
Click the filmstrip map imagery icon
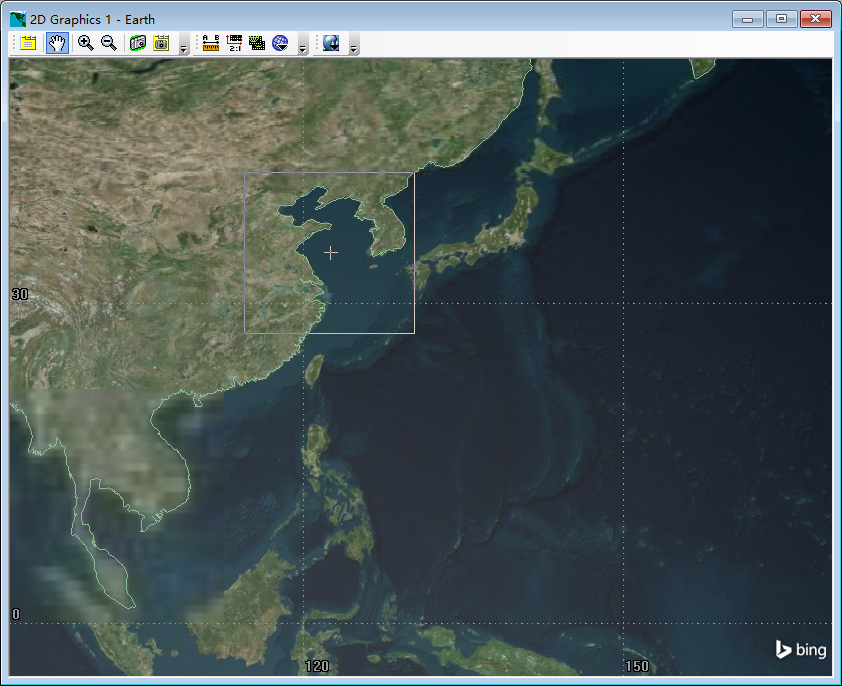pyautogui.click(x=258, y=43)
